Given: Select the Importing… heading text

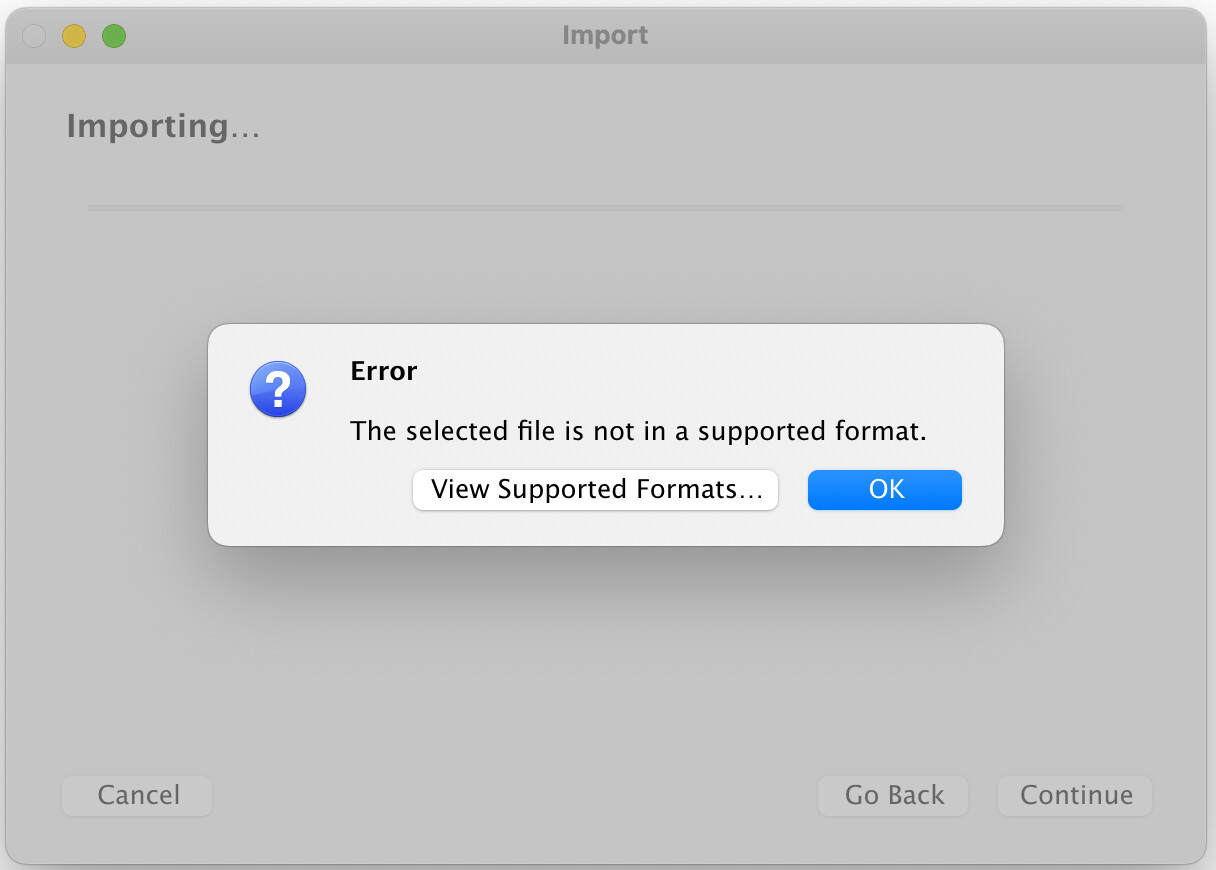Looking at the screenshot, I should tap(163, 127).
